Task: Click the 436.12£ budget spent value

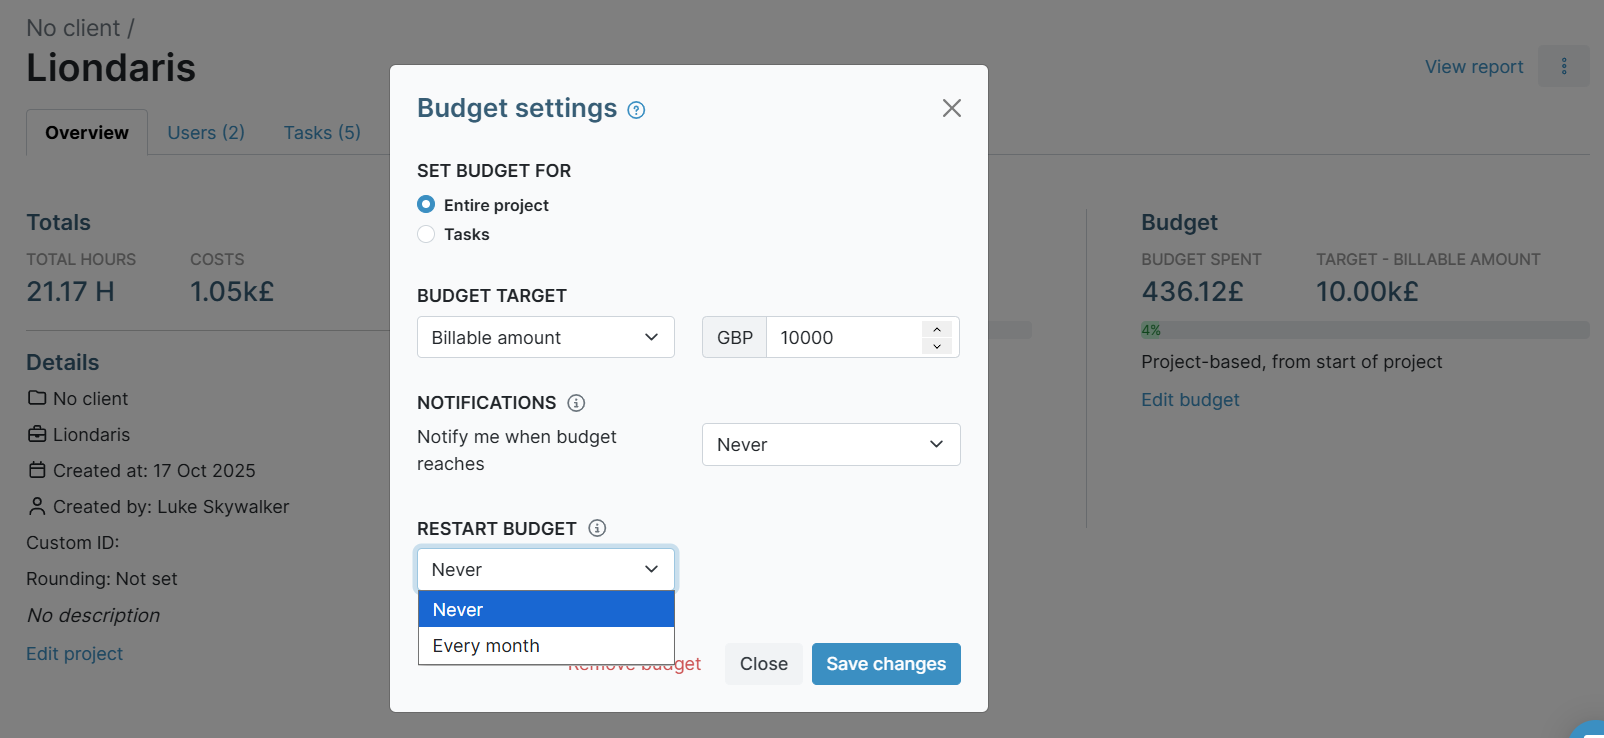Action: click(x=1193, y=291)
